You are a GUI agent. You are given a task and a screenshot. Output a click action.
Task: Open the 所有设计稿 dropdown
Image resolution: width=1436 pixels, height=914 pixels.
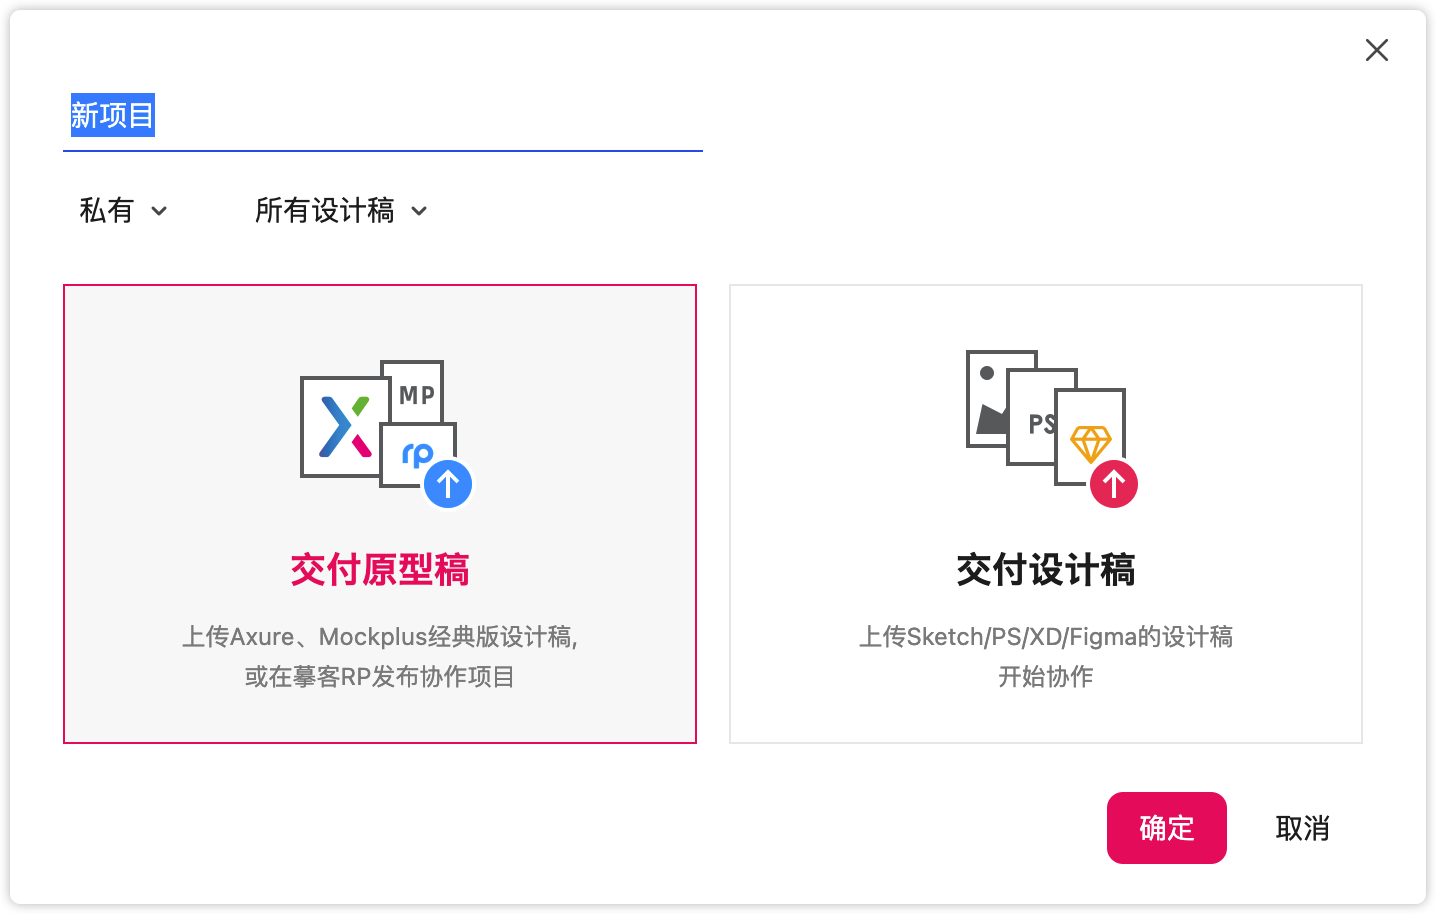pyautogui.click(x=341, y=211)
